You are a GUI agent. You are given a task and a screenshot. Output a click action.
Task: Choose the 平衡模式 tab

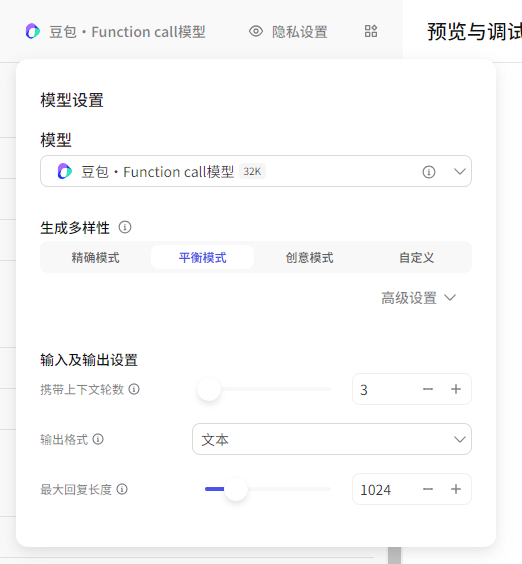point(202,258)
